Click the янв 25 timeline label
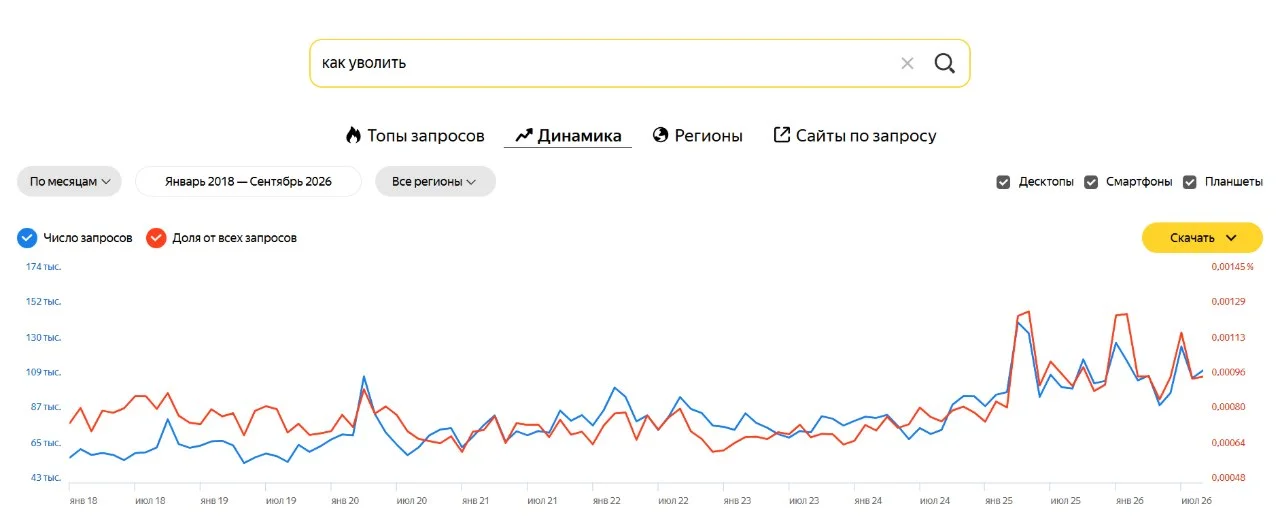1280x523 pixels. pyautogui.click(x=1001, y=500)
